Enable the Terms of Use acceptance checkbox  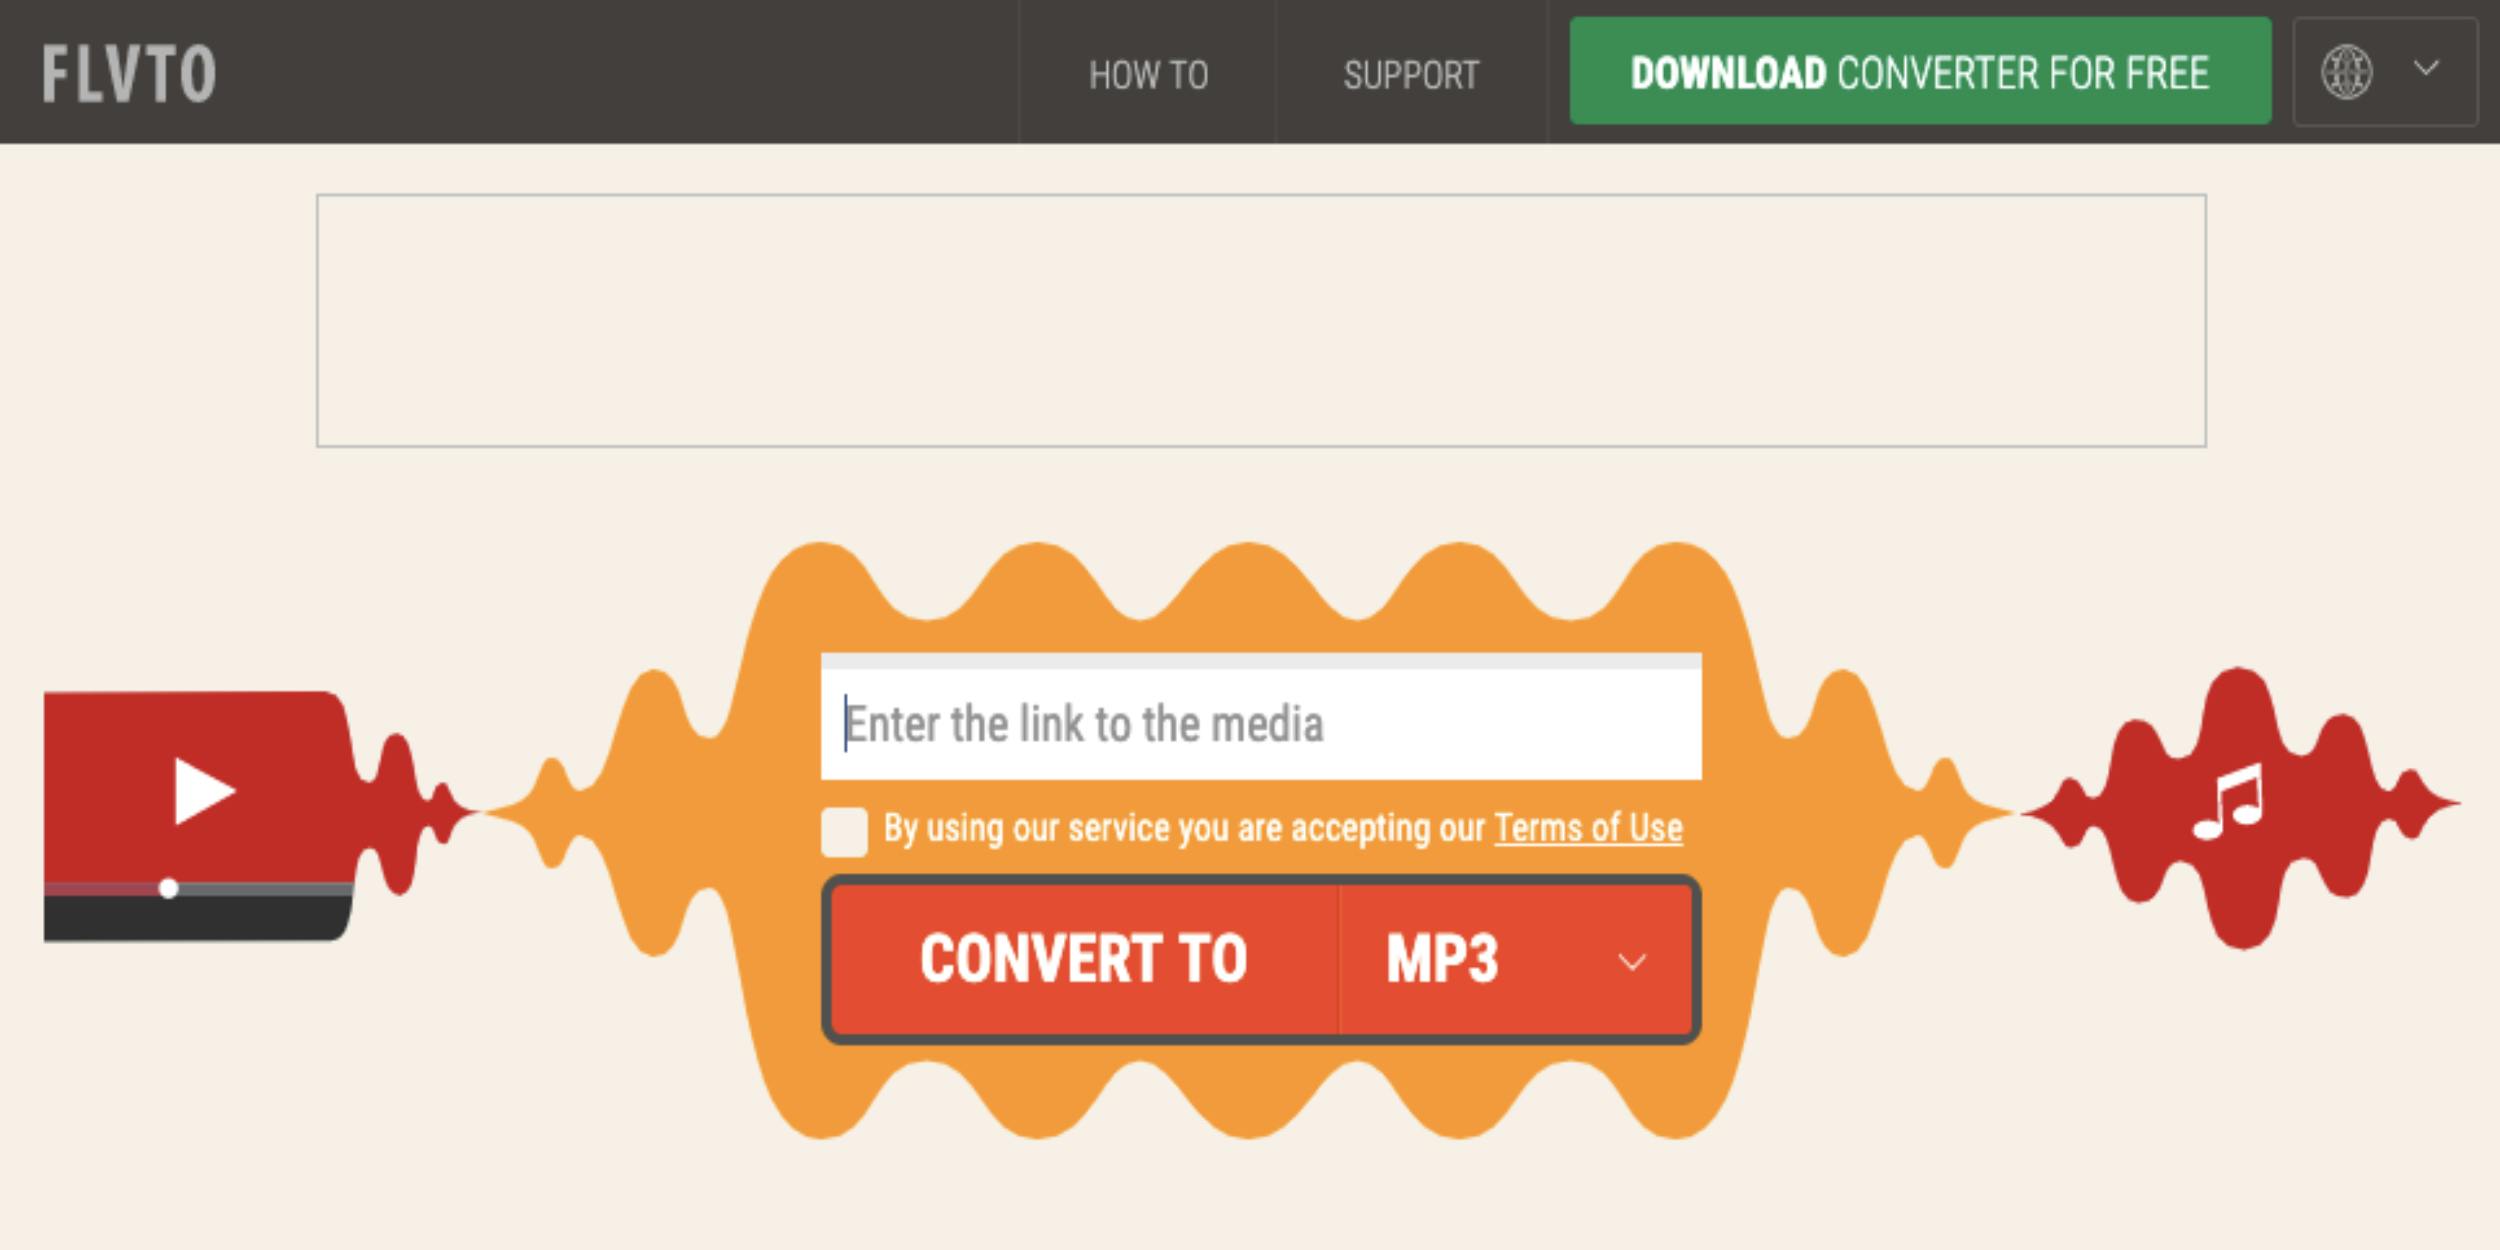(842, 826)
